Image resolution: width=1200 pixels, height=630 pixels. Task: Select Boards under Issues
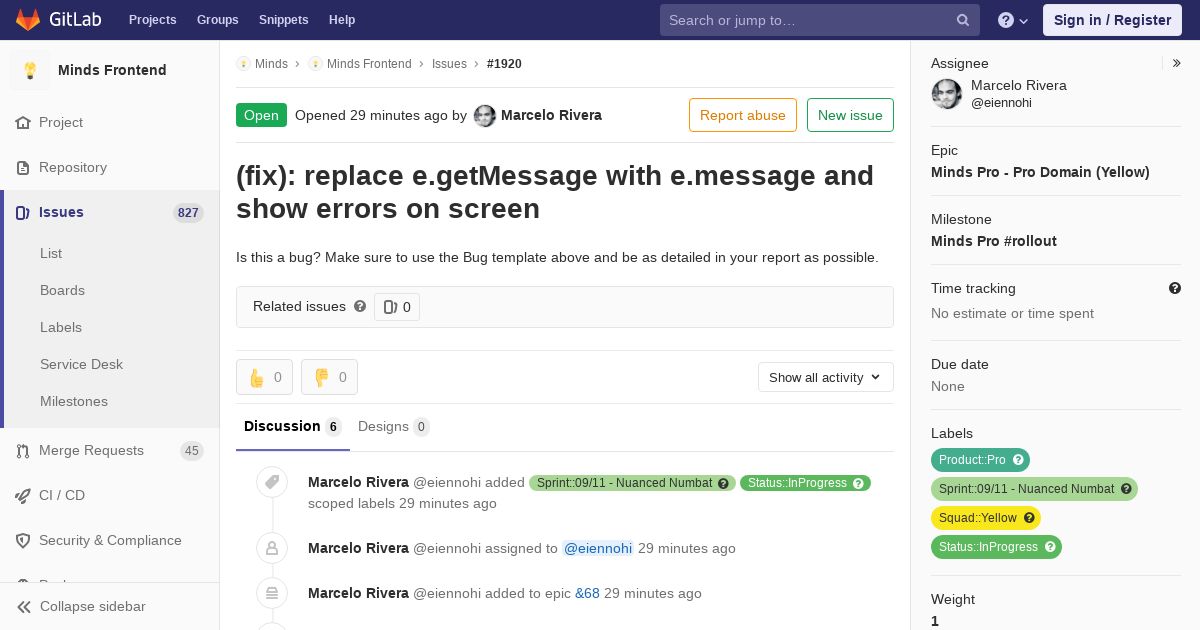[x=62, y=290]
